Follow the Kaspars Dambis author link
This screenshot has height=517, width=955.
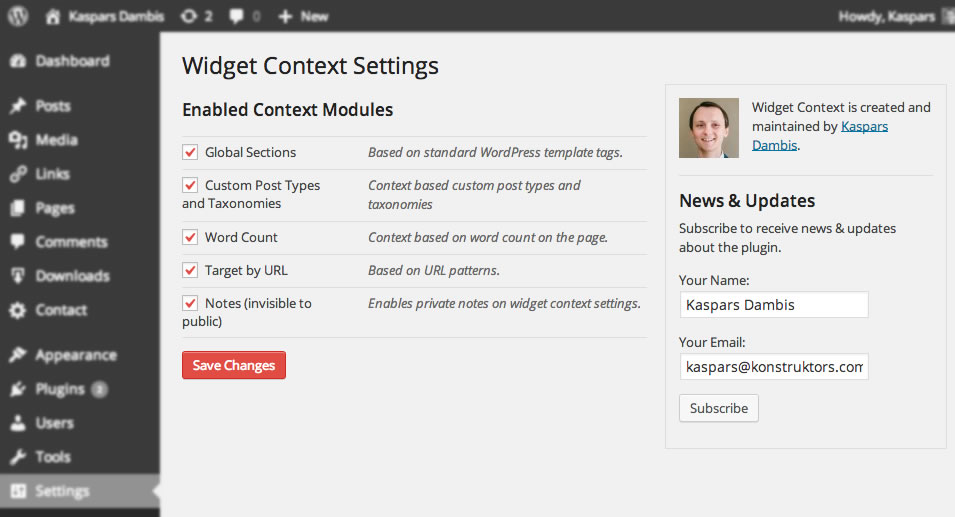pyautogui.click(x=820, y=136)
